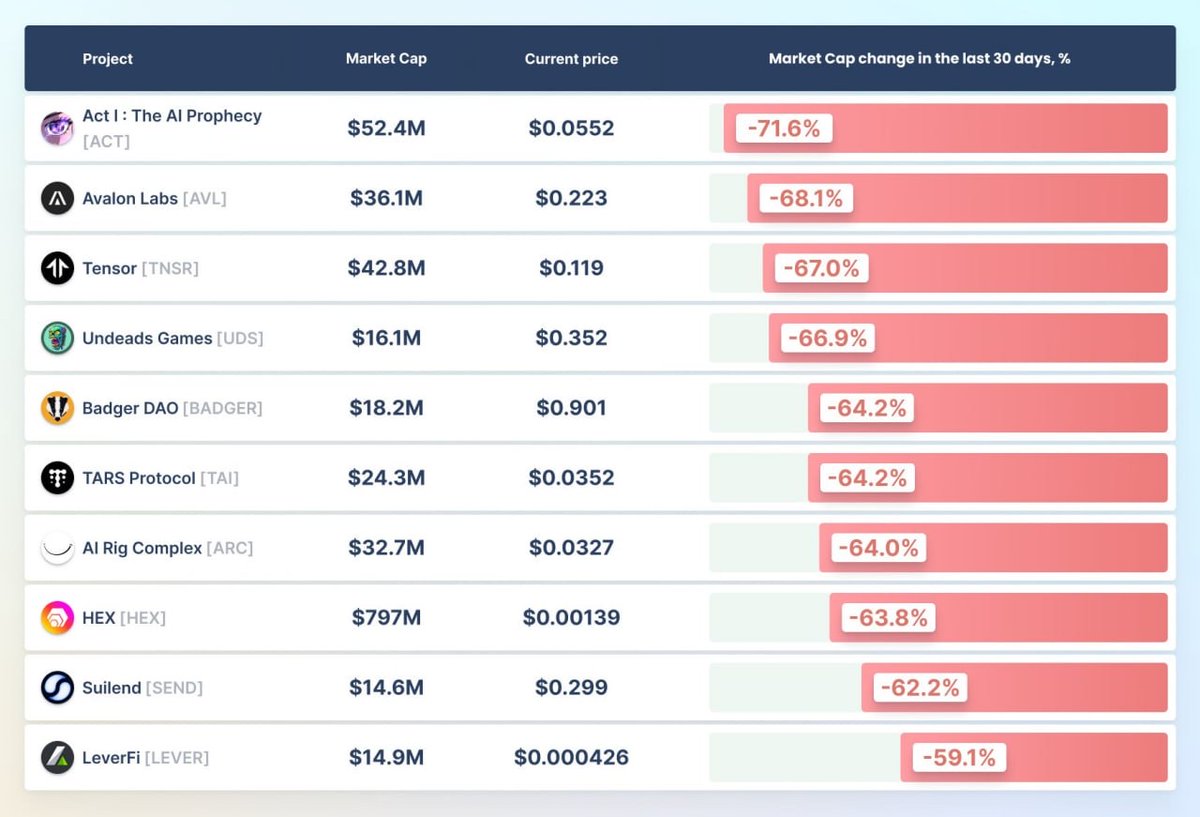Click the Suilend logo icon
Screen dimensions: 1200x817
point(57,688)
